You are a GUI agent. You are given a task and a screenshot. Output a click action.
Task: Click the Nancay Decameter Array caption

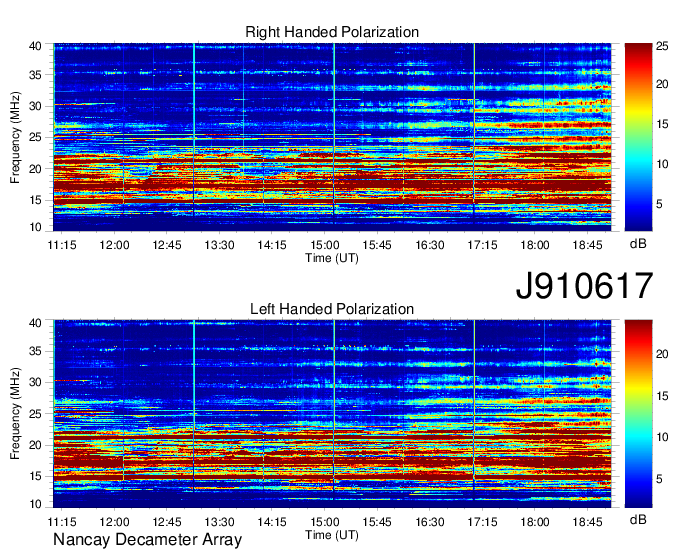147,539
